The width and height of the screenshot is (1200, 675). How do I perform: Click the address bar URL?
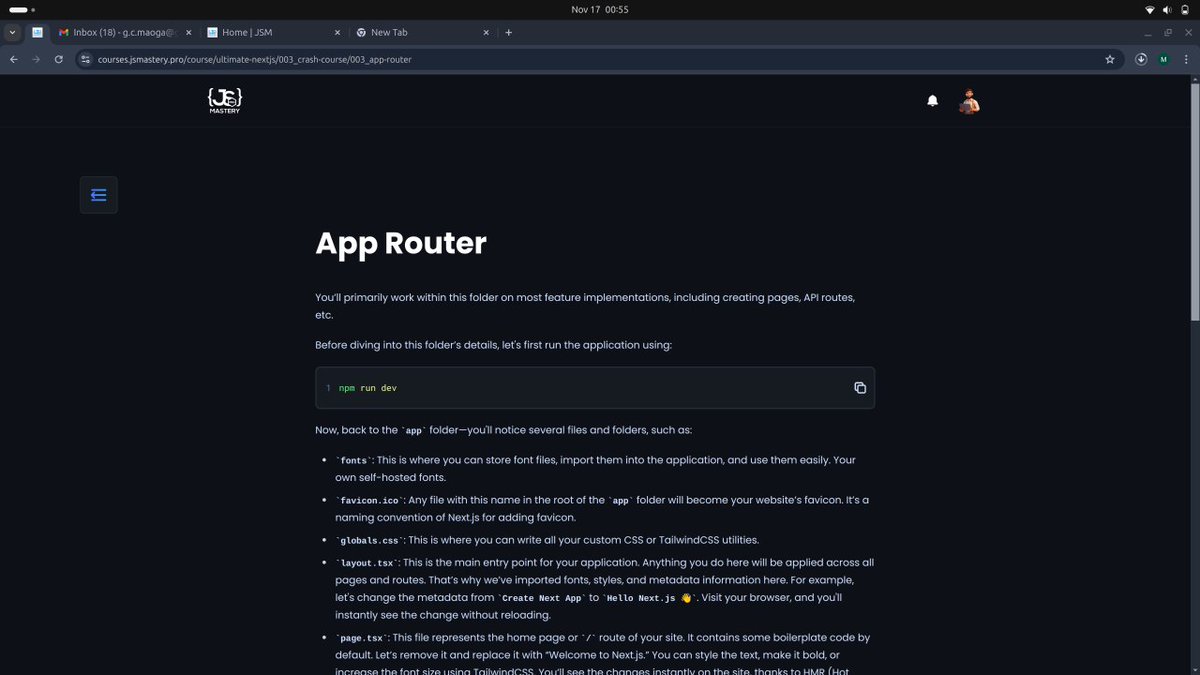click(x=254, y=59)
